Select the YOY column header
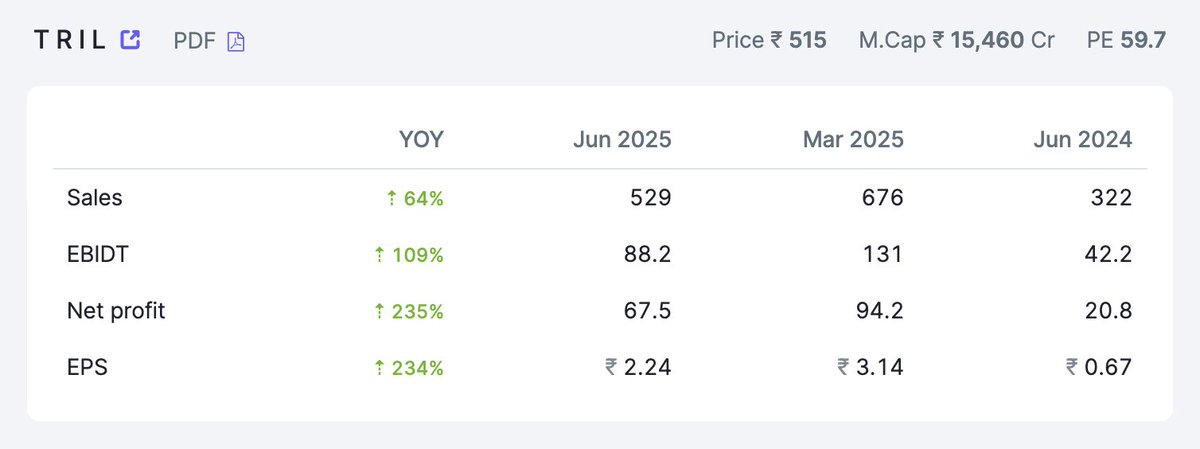This screenshot has width=1200, height=449. pyautogui.click(x=421, y=140)
